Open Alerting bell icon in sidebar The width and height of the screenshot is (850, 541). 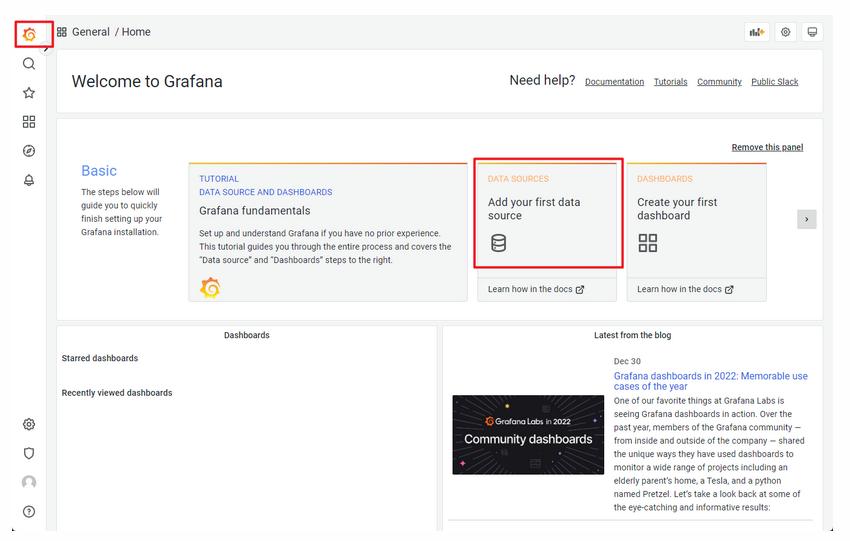tap(29, 180)
